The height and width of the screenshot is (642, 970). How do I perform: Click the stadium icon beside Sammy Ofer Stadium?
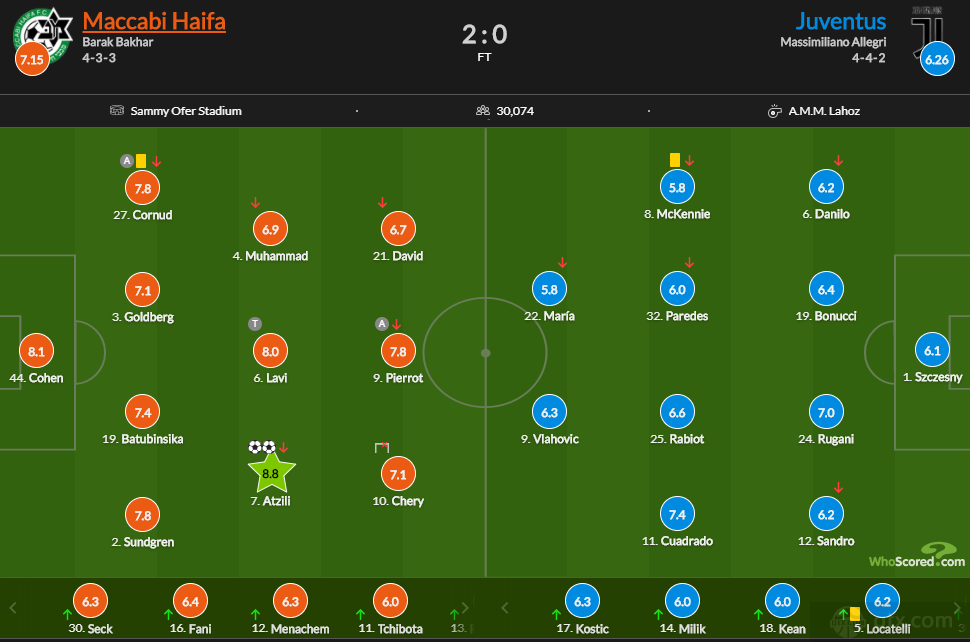pyautogui.click(x=117, y=111)
